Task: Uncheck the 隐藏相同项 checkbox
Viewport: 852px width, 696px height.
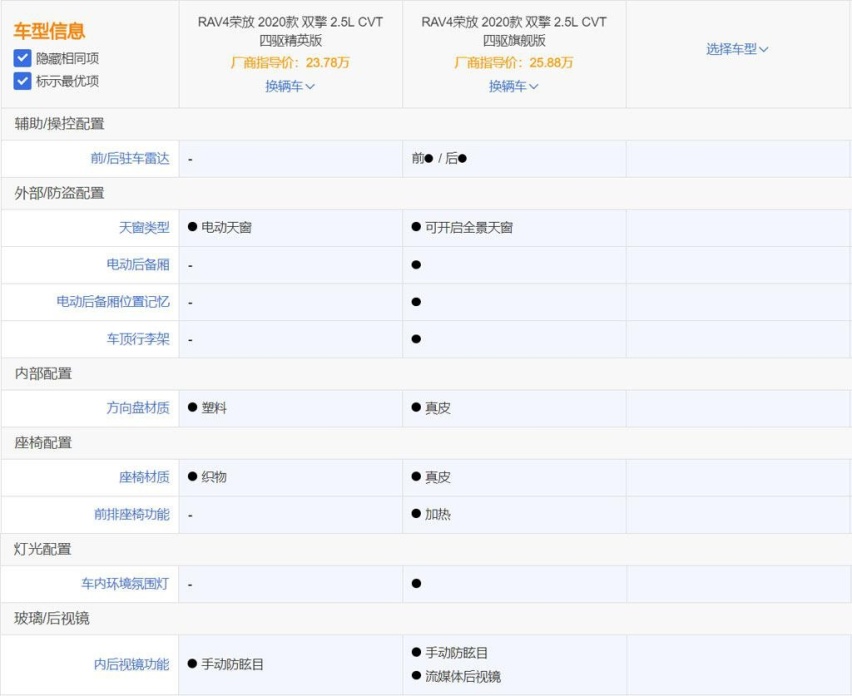Action: click(x=22, y=58)
